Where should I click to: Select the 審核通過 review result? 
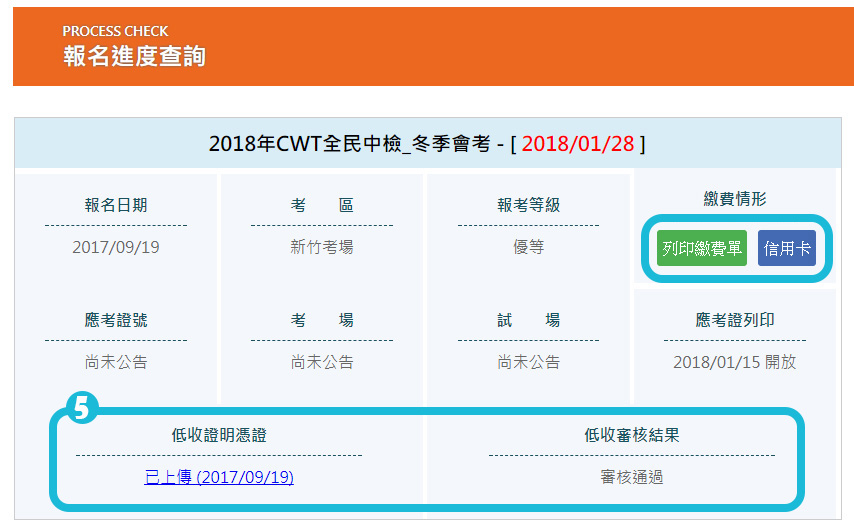pyautogui.click(x=632, y=477)
